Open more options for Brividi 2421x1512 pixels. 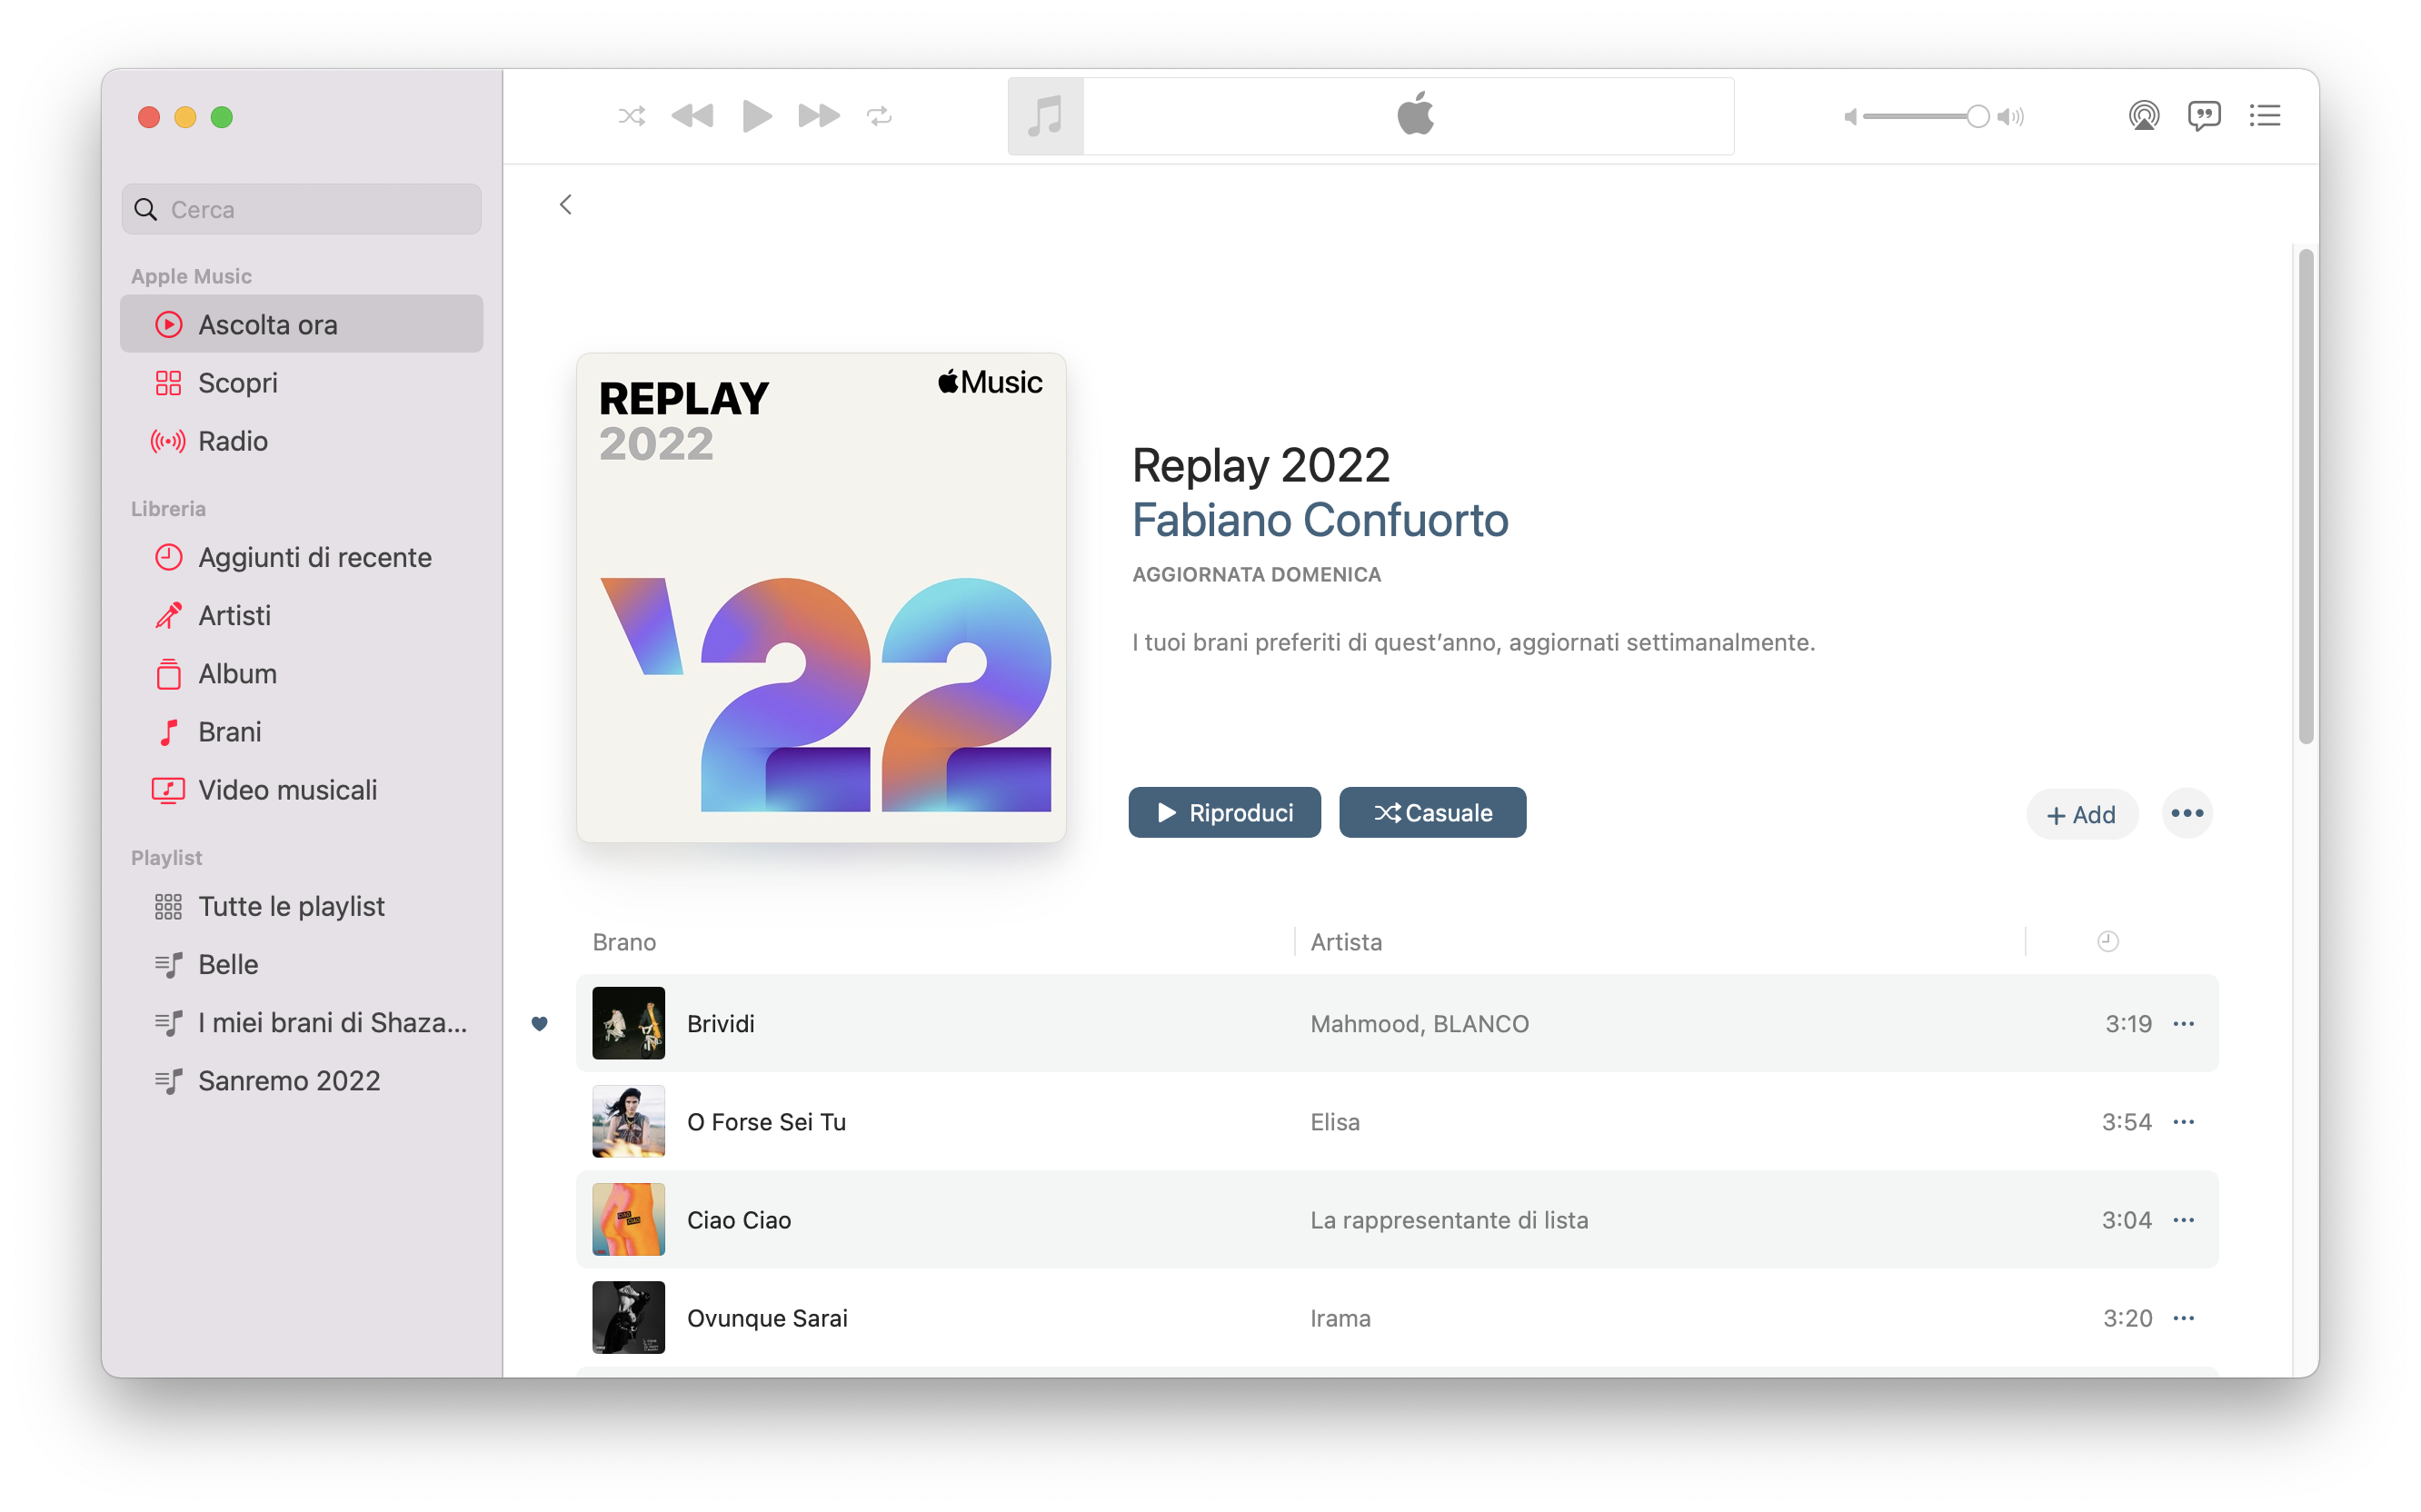point(2184,1023)
